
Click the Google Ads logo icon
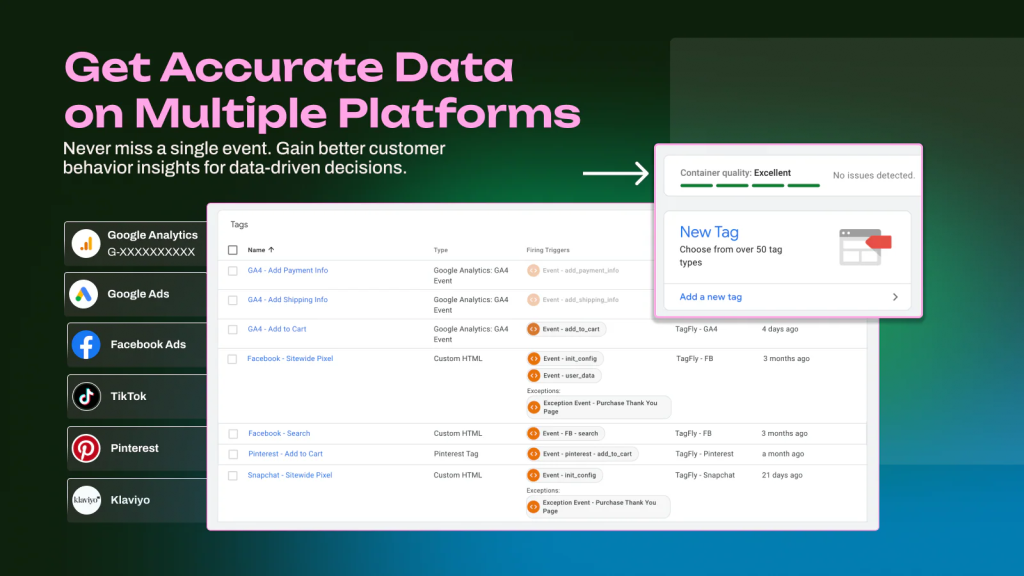pos(84,294)
